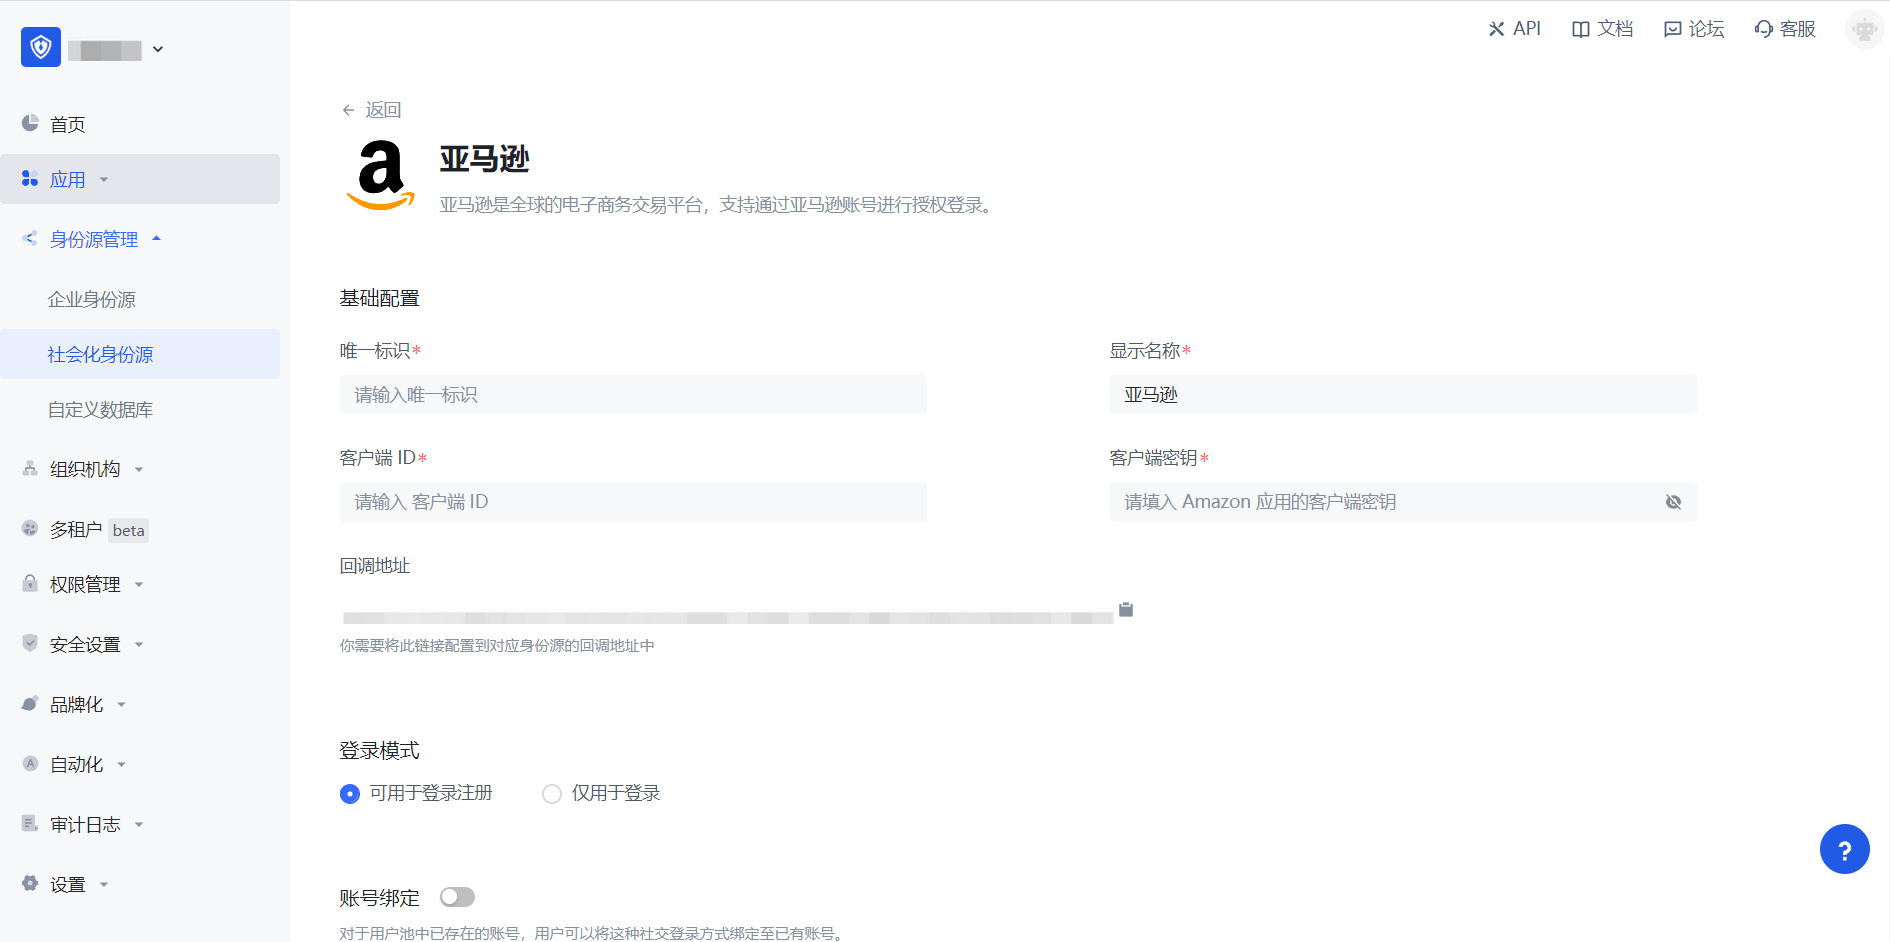This screenshot has height=942, width=1890.
Task: Open the user pool dropdown chevron
Action: coord(158,49)
